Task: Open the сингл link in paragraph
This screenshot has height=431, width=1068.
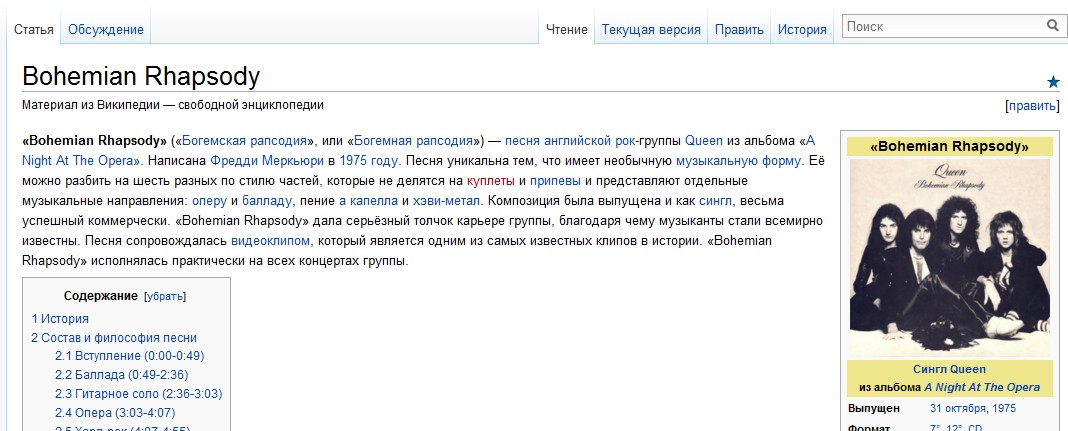Action: tap(714, 202)
